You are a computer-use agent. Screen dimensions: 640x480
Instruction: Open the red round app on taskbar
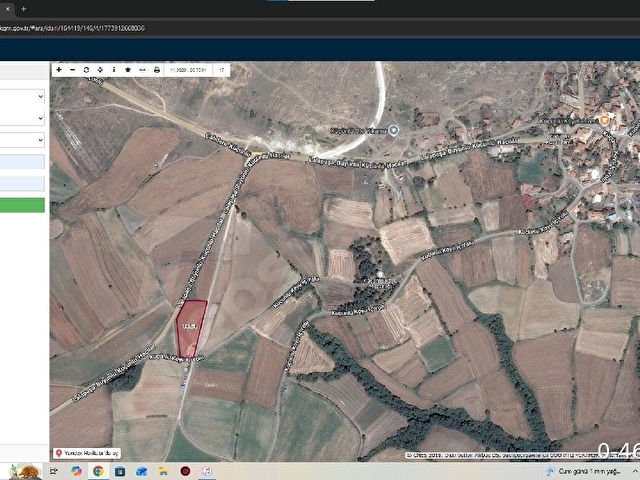185,471
